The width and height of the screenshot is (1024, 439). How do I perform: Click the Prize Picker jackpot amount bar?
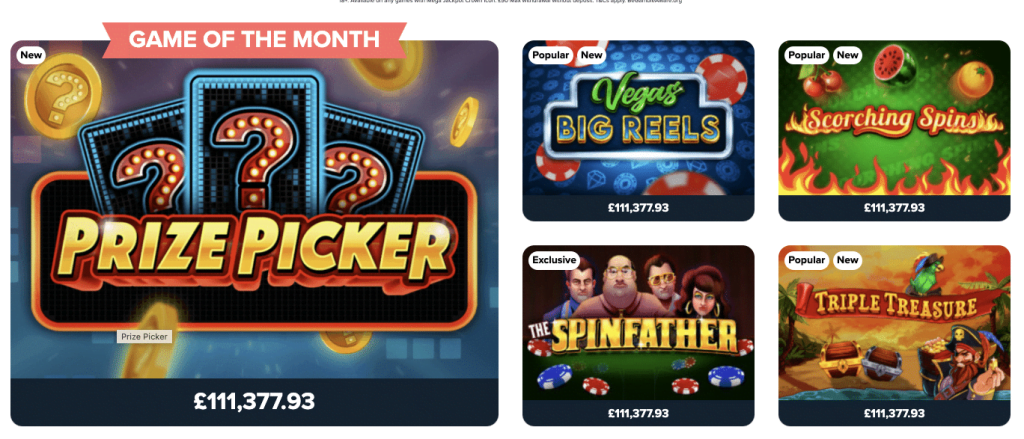[254, 402]
